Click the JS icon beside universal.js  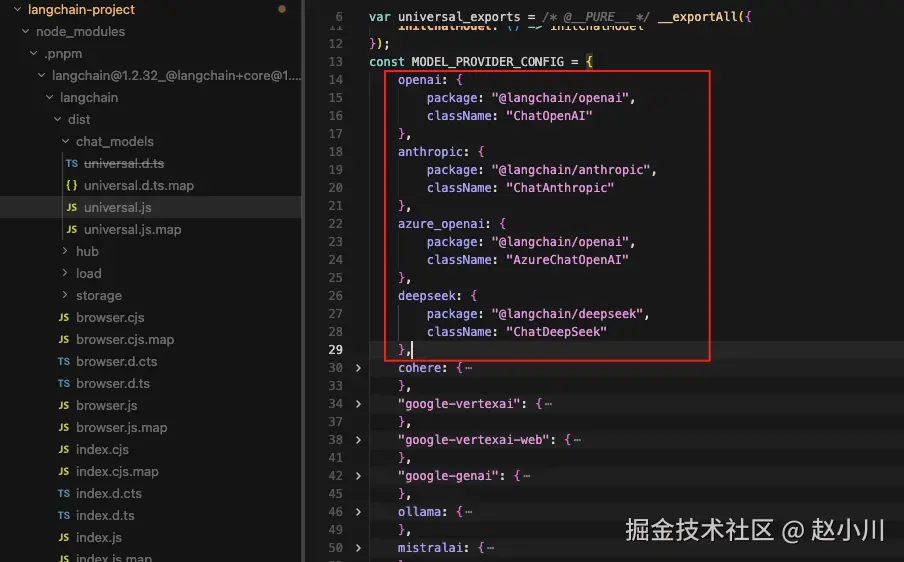pyautogui.click(x=71, y=208)
